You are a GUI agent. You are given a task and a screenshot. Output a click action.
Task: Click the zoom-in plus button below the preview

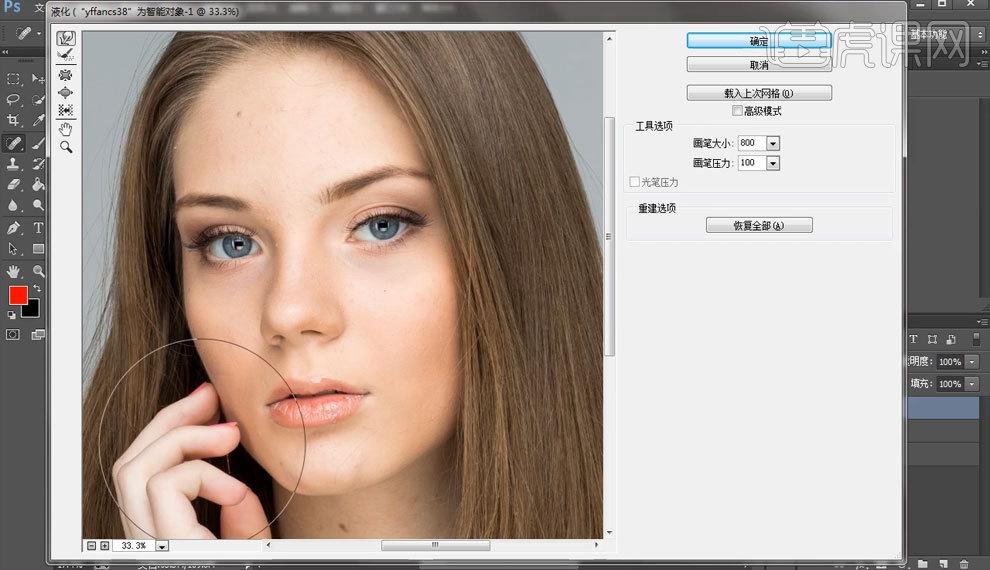click(105, 545)
